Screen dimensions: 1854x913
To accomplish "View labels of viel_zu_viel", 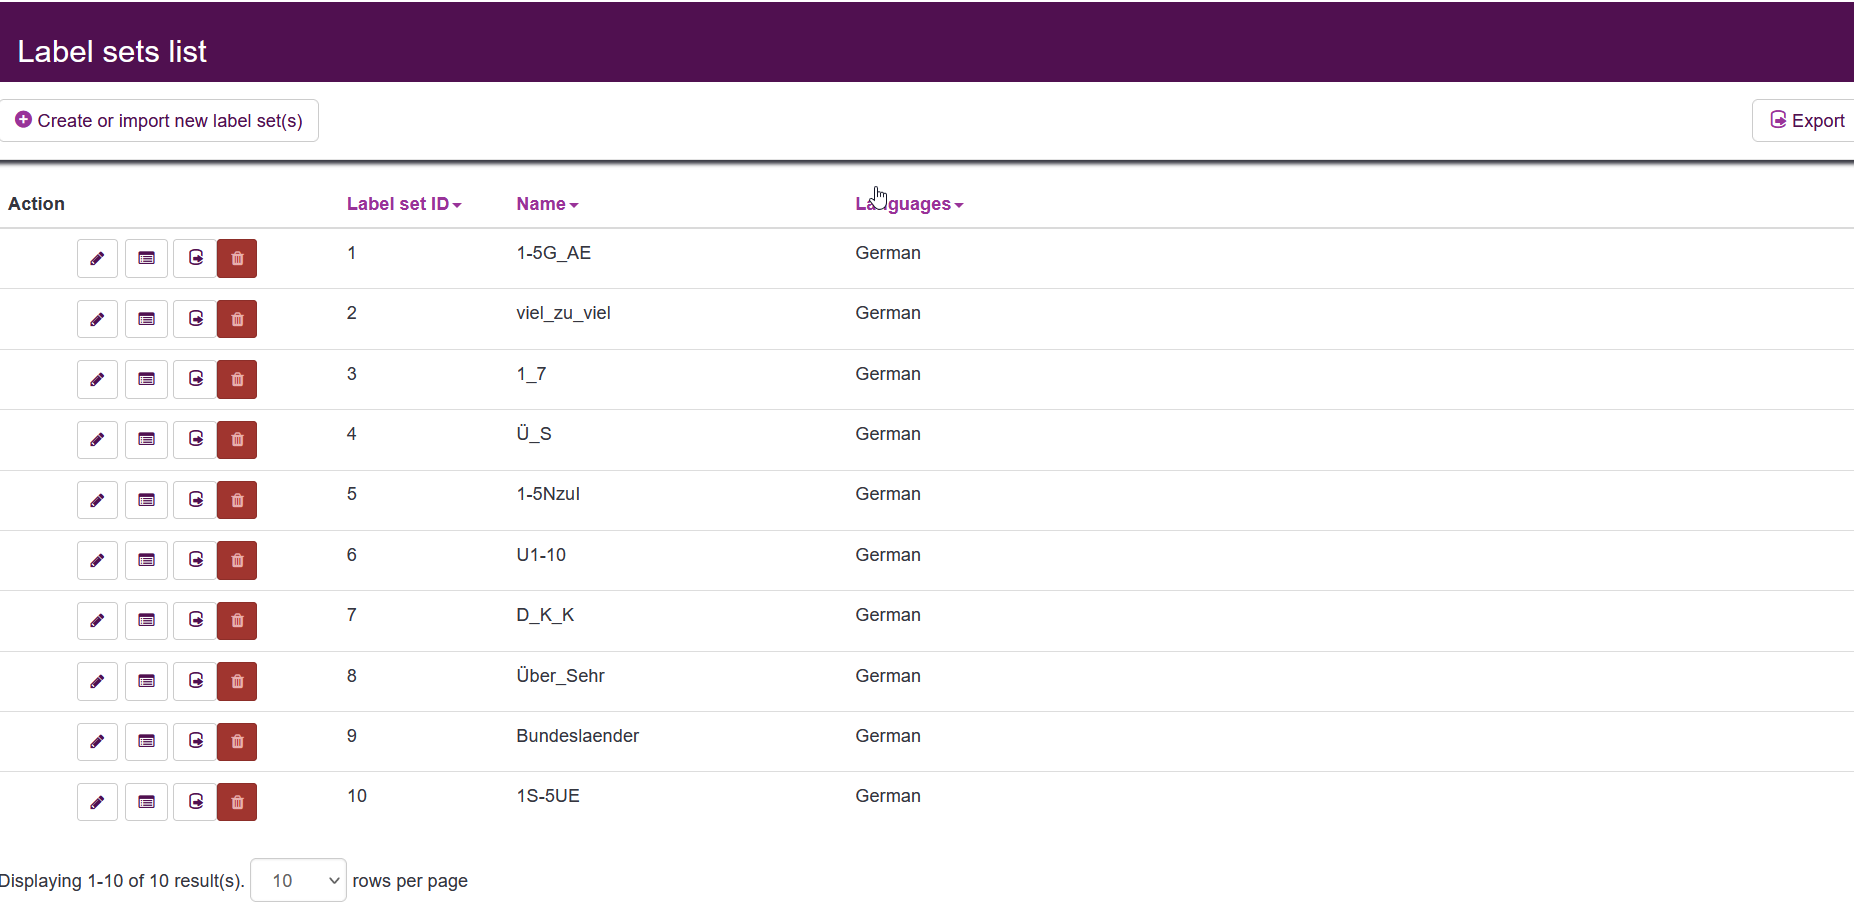I will point(146,319).
